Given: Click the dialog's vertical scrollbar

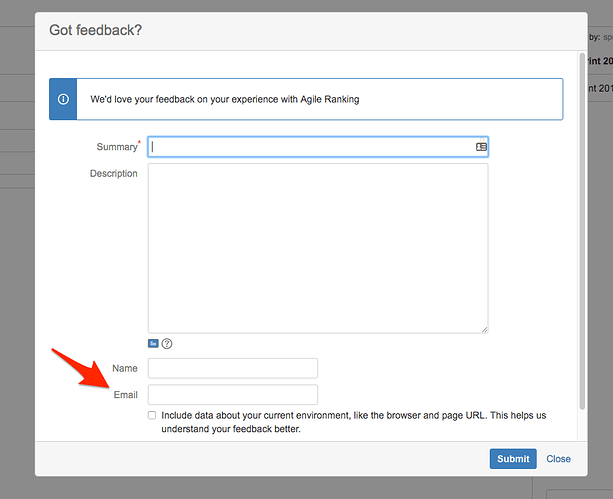Looking at the screenshot, I should tap(582, 220).
